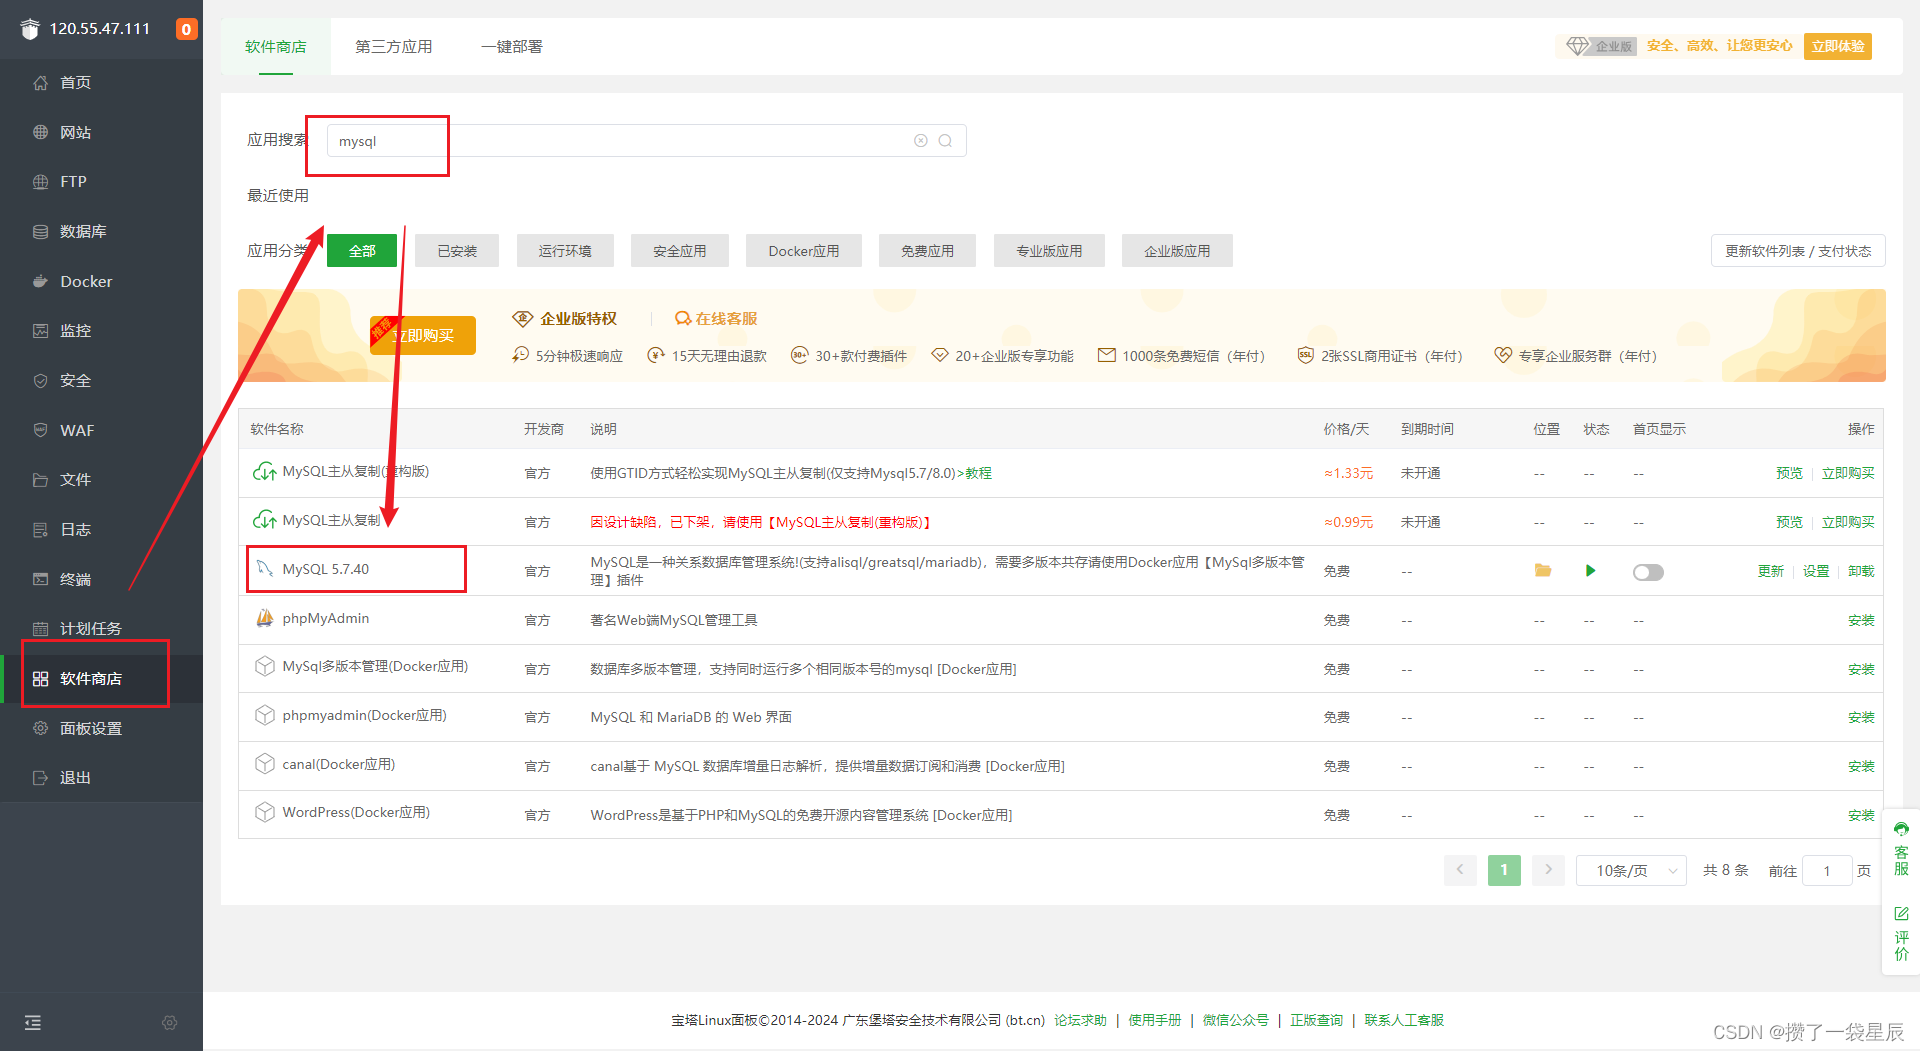Click 安装 for MySql多版本管理(Docker应用)
Viewport: 1920px width, 1051px height.
click(1861, 669)
